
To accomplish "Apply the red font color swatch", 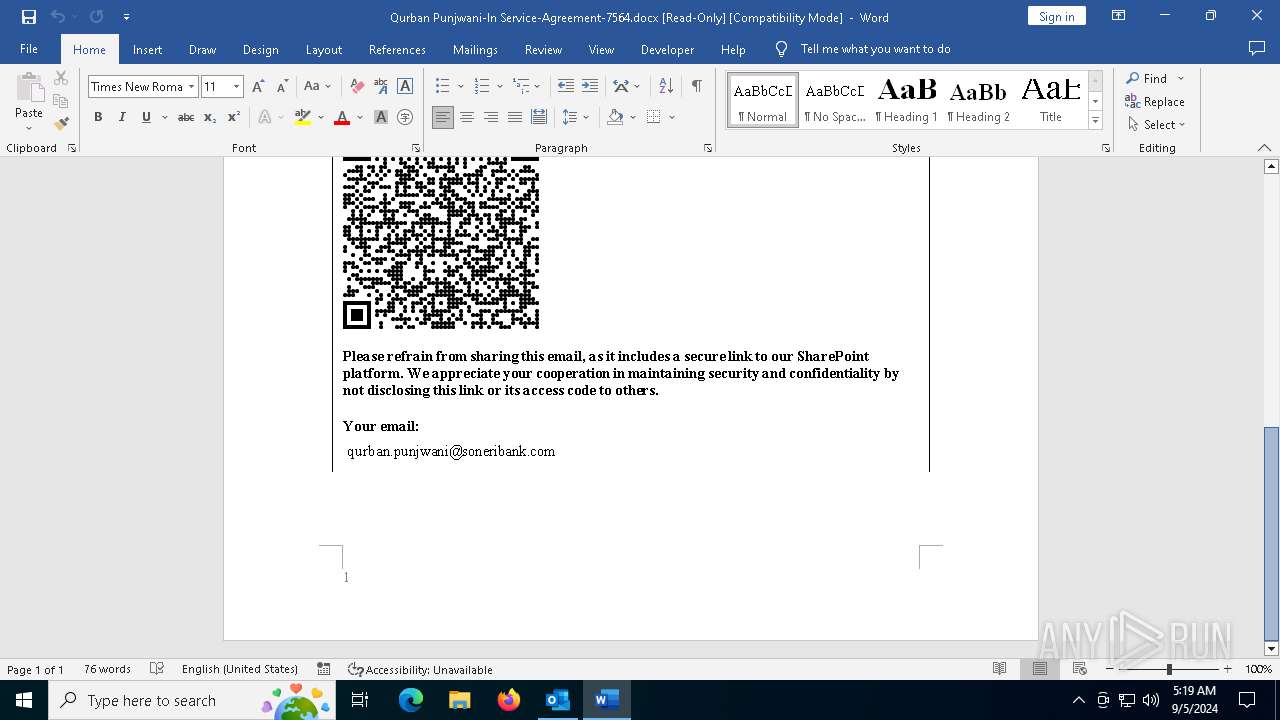I will click(x=342, y=117).
